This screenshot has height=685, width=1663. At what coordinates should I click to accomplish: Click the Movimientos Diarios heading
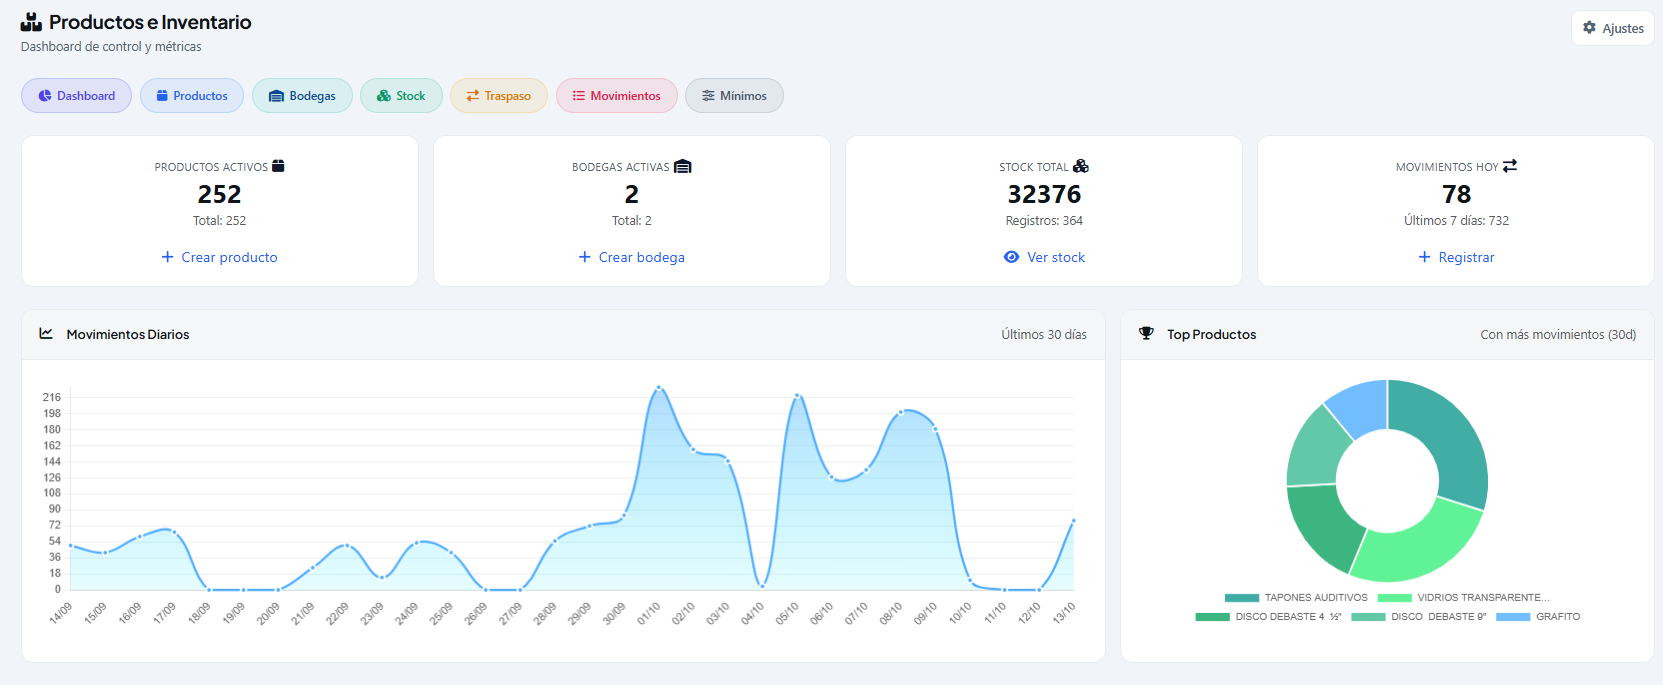[128, 335]
